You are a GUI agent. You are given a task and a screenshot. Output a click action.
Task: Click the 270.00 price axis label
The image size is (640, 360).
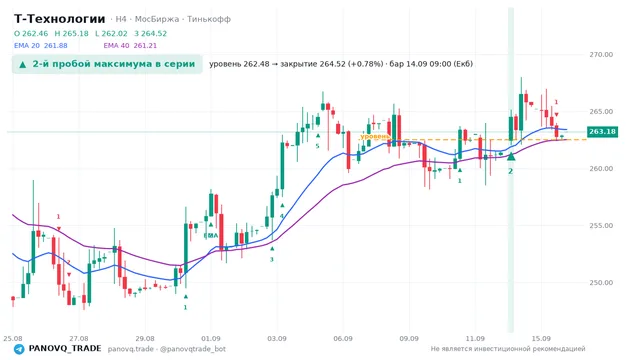point(601,55)
